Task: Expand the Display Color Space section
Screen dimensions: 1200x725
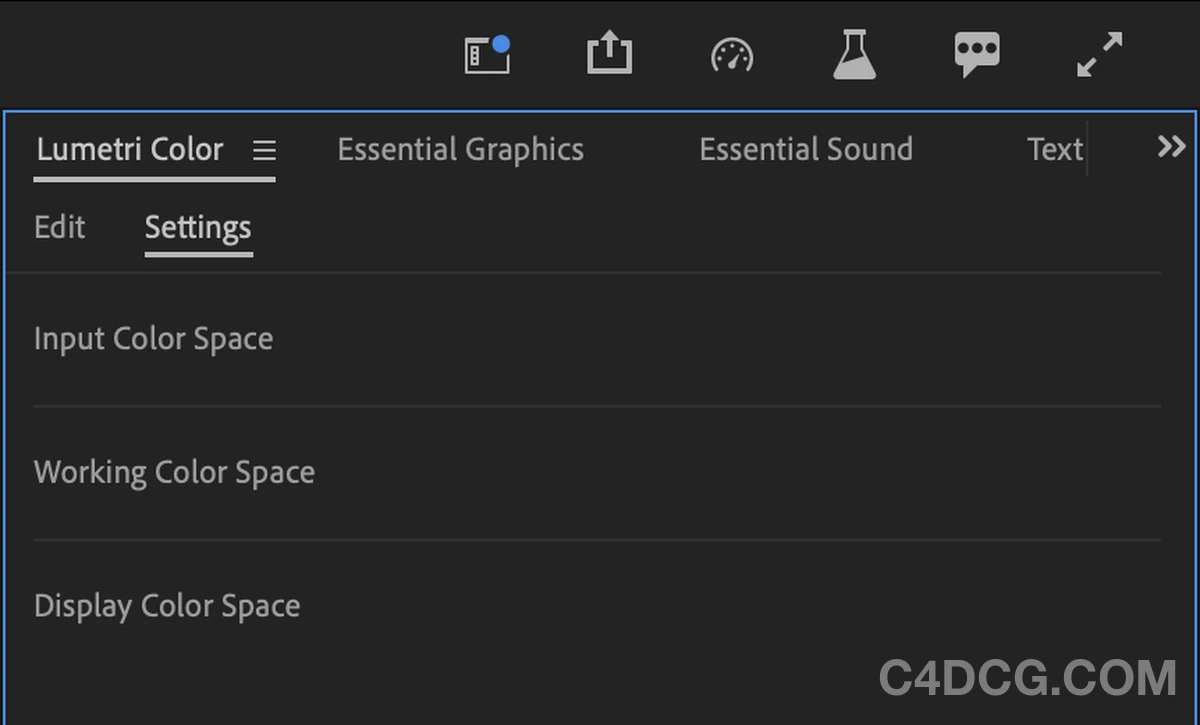Action: click(167, 606)
